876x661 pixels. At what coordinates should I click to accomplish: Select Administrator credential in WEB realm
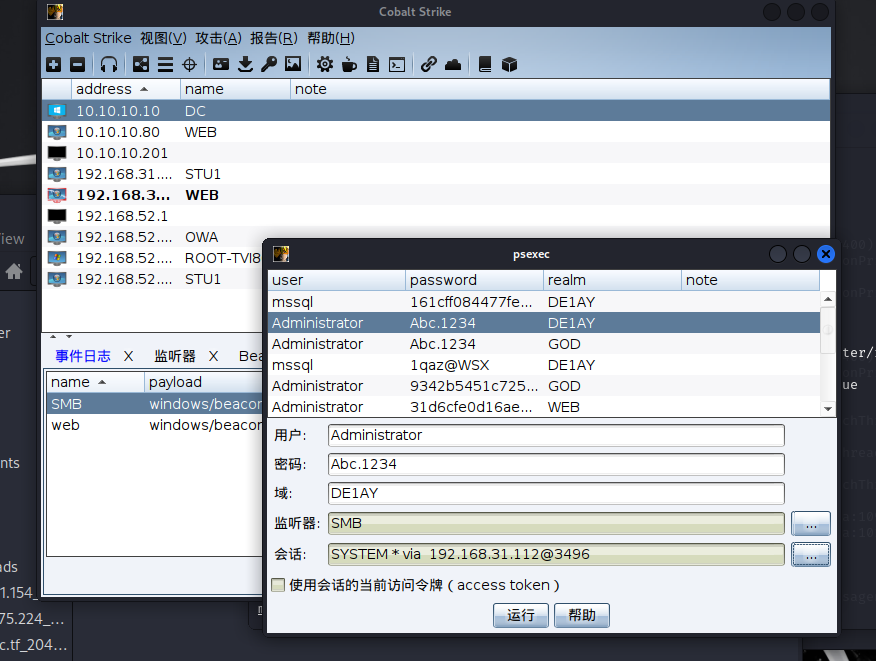pyautogui.click(x=544, y=407)
